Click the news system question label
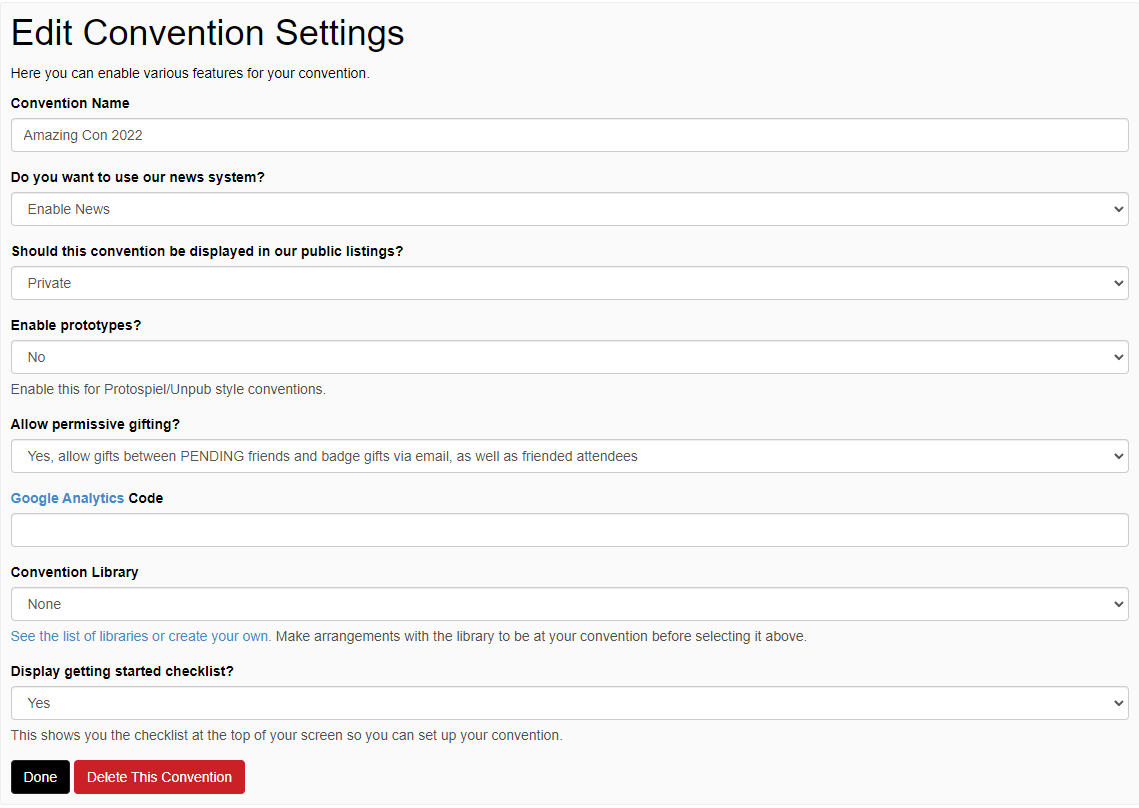The width and height of the screenshot is (1139, 808). tap(137, 177)
